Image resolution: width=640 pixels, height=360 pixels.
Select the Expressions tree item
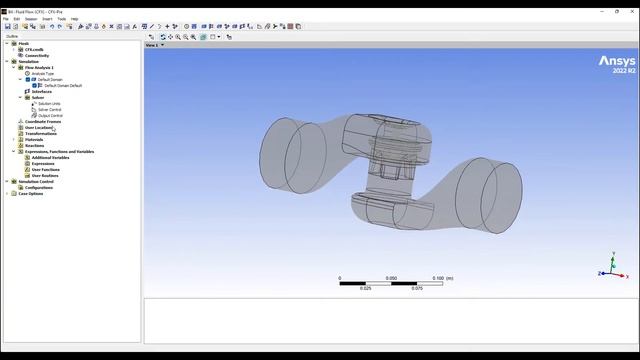[43, 163]
